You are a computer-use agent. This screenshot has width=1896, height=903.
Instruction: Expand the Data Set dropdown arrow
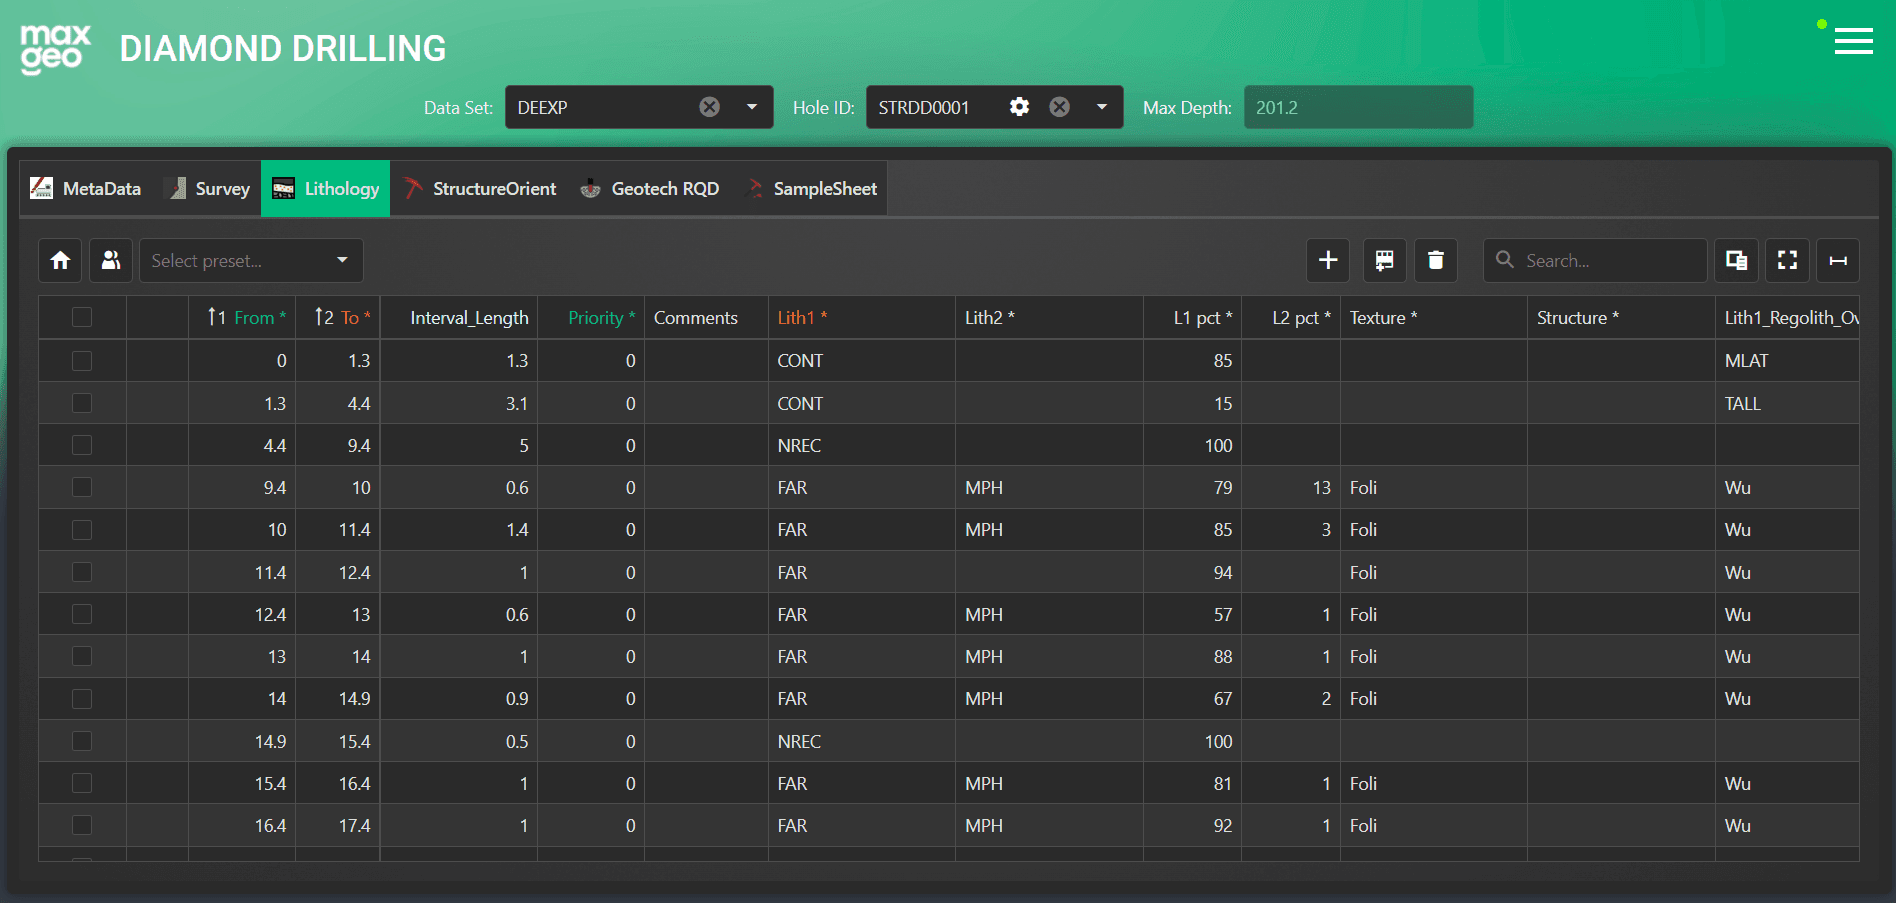pyautogui.click(x=752, y=107)
